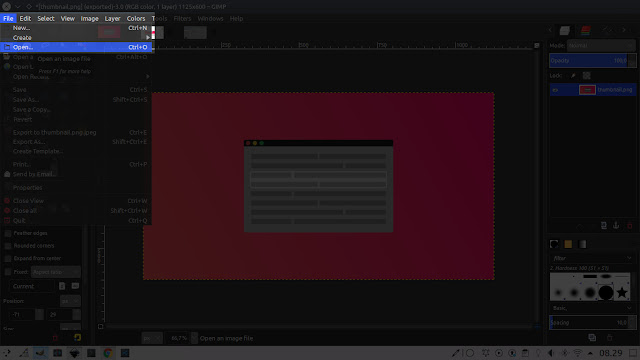Open the Edit menu
The width and height of the screenshot is (640, 360).
(25, 18)
